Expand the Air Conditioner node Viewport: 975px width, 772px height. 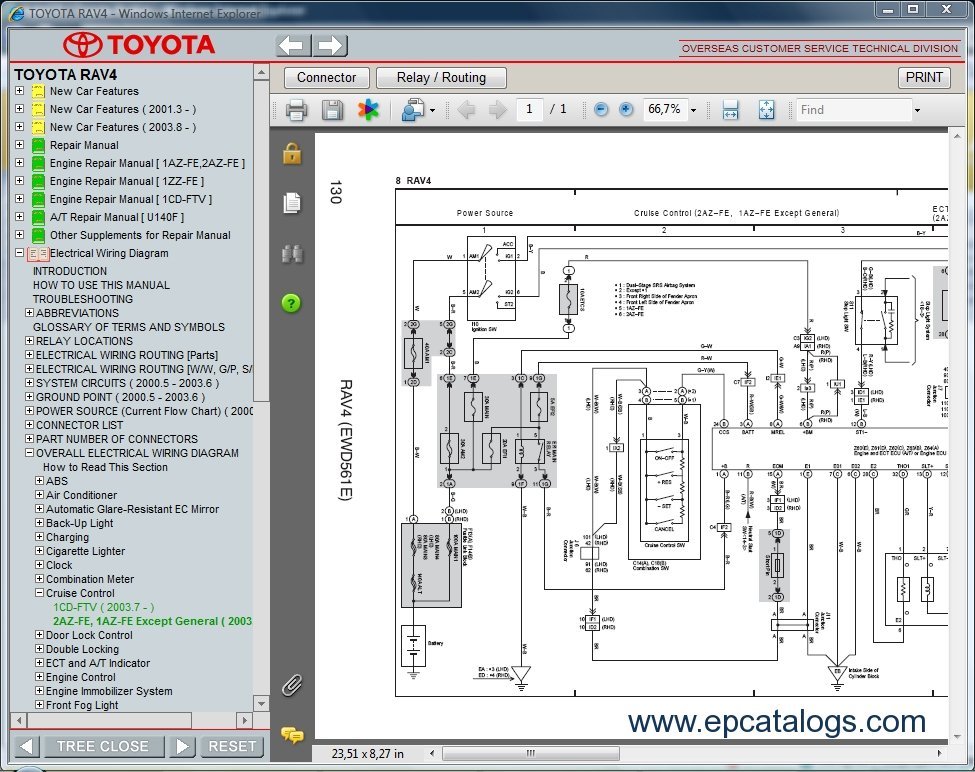click(x=39, y=495)
